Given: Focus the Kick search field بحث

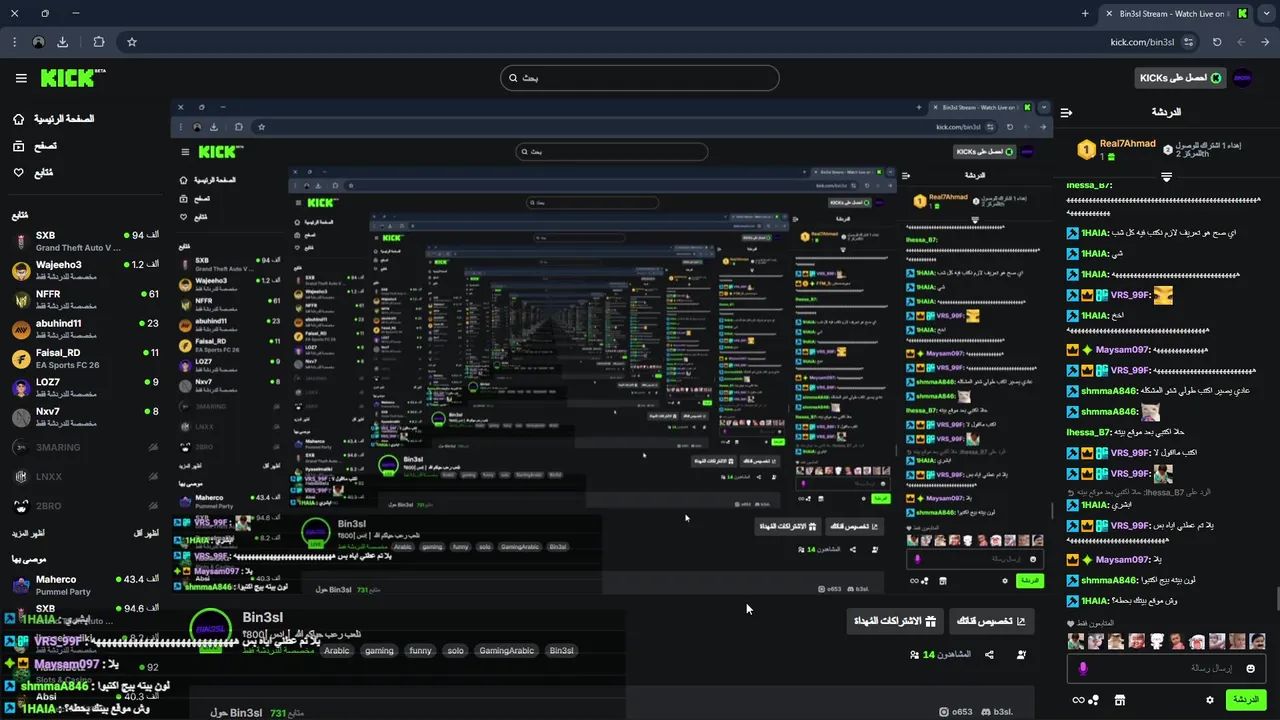Looking at the screenshot, I should pyautogui.click(x=640, y=78).
